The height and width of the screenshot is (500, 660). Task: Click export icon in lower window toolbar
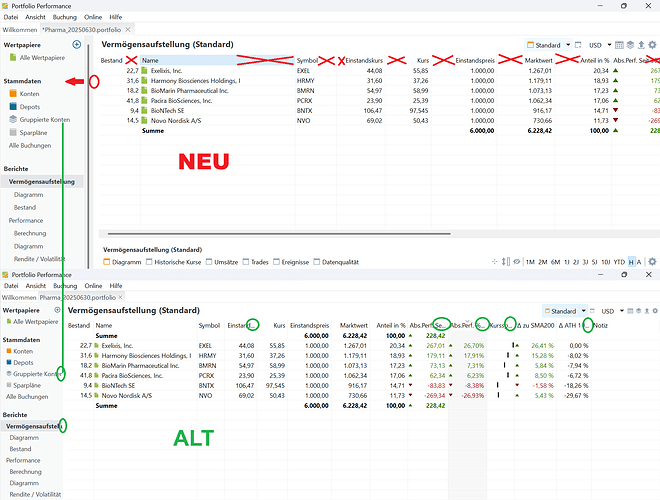coord(647,311)
